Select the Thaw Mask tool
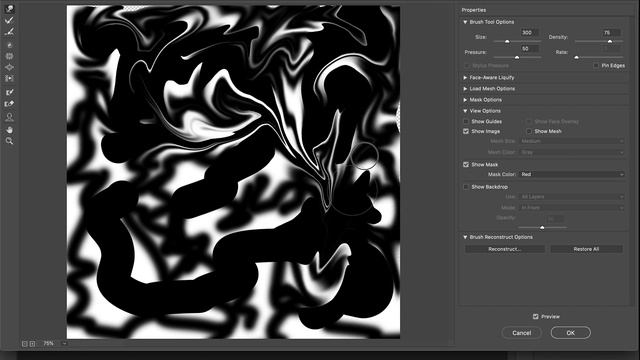The width and height of the screenshot is (640, 360). 9,104
